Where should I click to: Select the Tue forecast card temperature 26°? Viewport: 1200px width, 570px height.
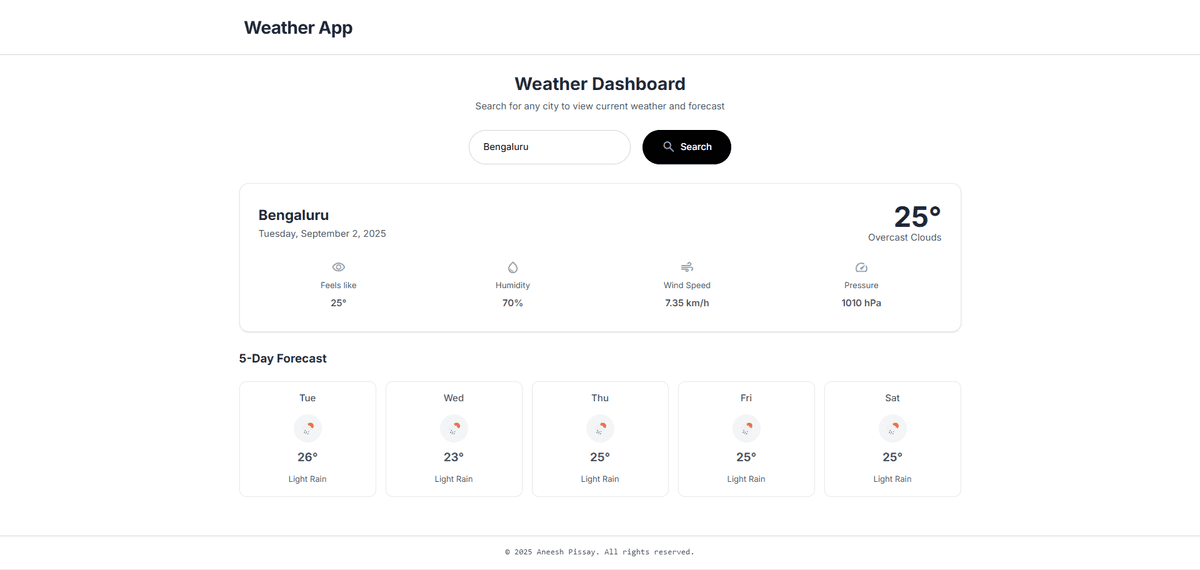tap(307, 457)
